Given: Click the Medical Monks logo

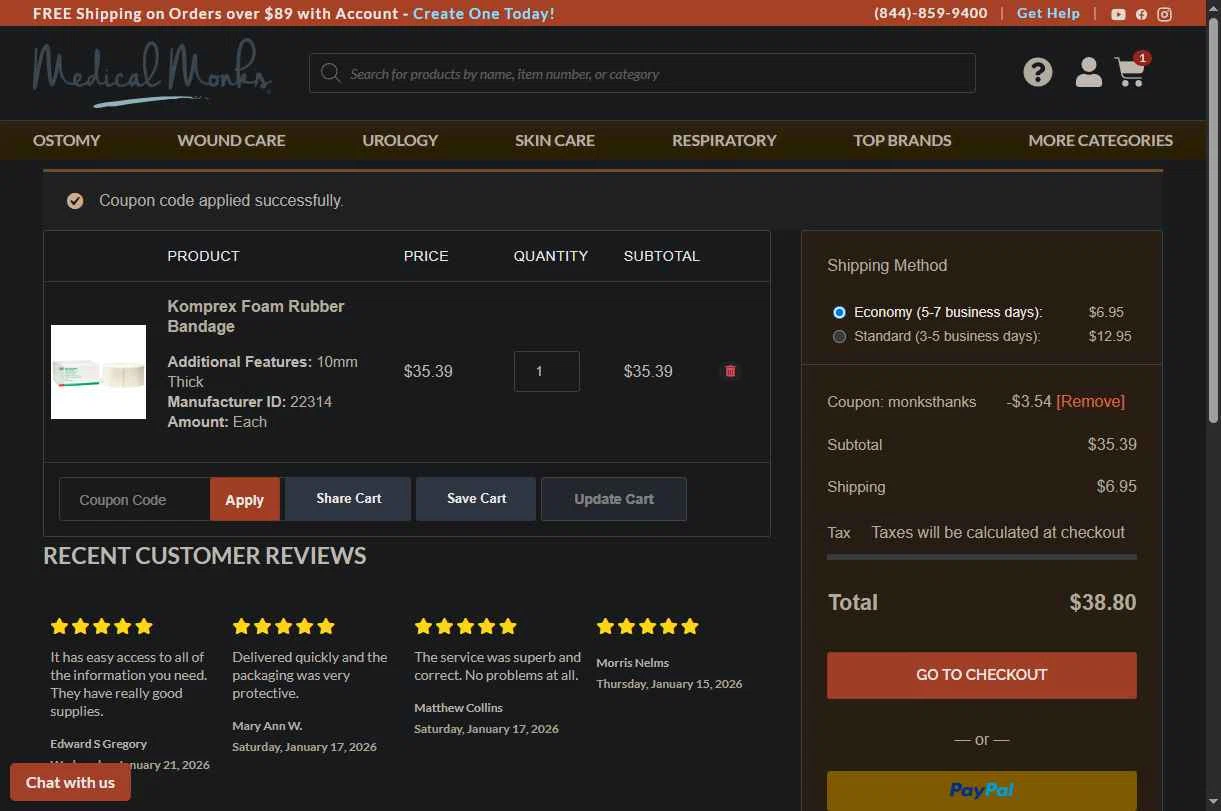Looking at the screenshot, I should click(151, 73).
